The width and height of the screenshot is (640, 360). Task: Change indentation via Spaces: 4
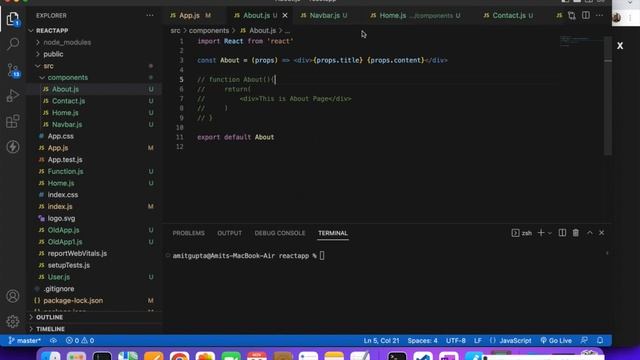(x=422, y=340)
